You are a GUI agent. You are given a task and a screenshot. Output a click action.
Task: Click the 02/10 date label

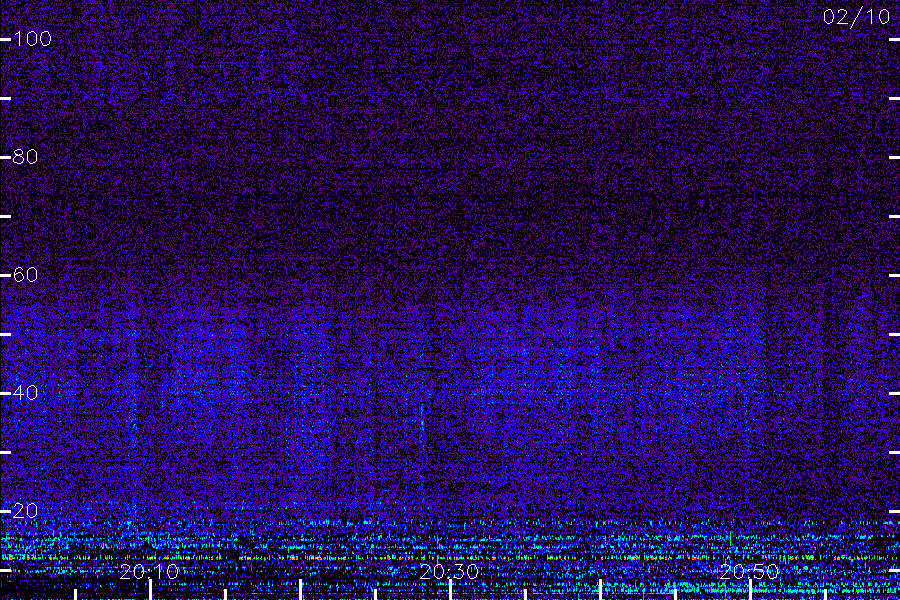tap(856, 17)
